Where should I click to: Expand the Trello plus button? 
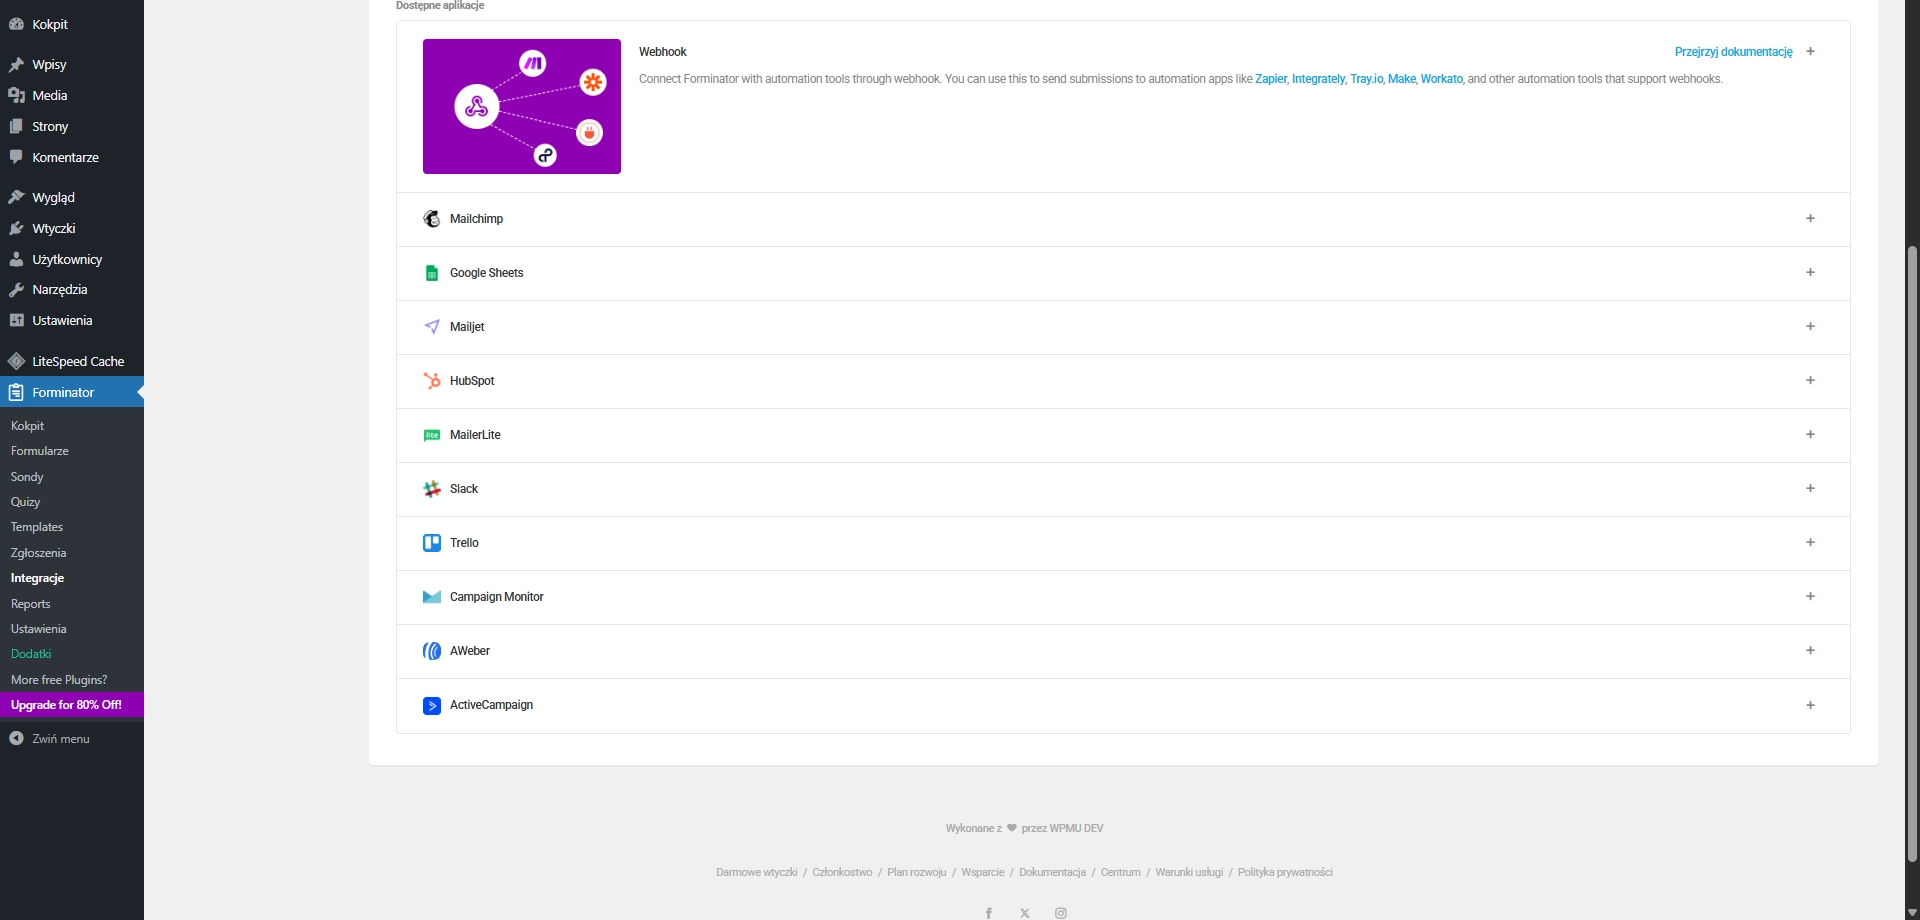point(1810,542)
